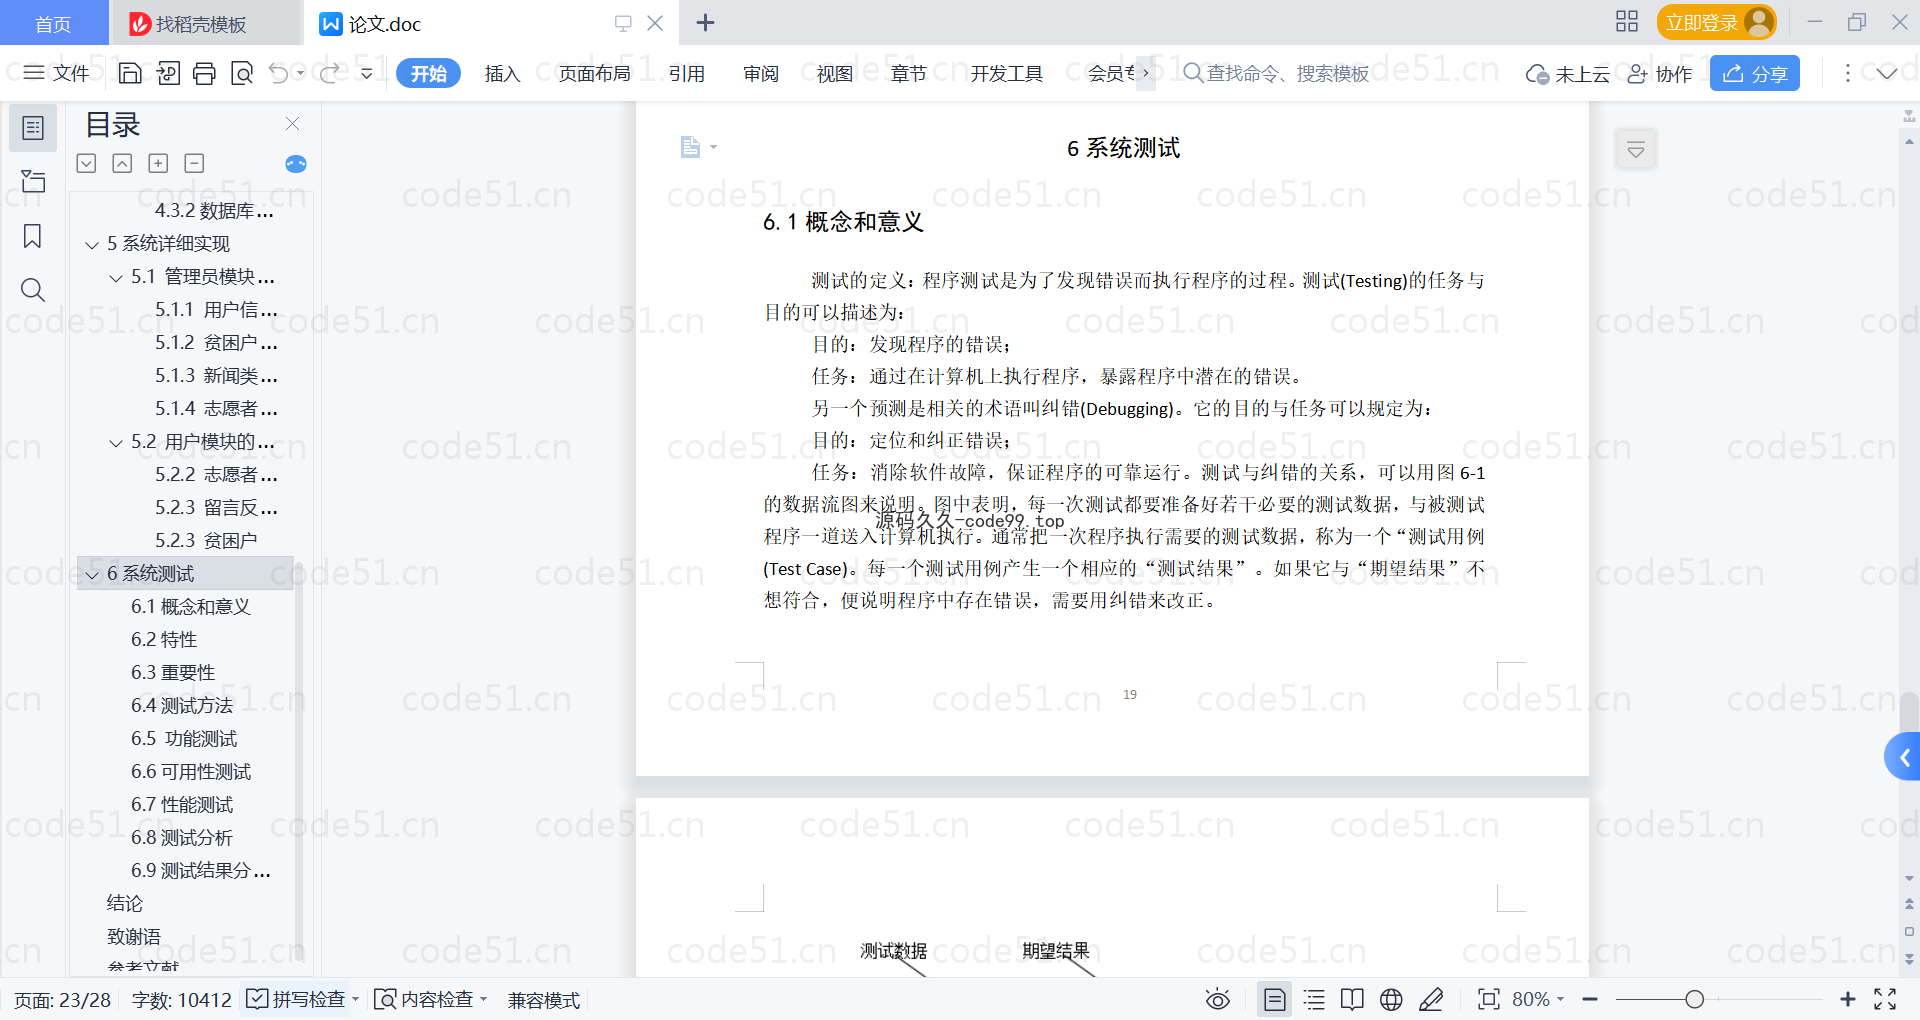Image resolution: width=1920 pixels, height=1020 pixels.
Task: Click the 查找命令 search box
Action: click(1276, 73)
